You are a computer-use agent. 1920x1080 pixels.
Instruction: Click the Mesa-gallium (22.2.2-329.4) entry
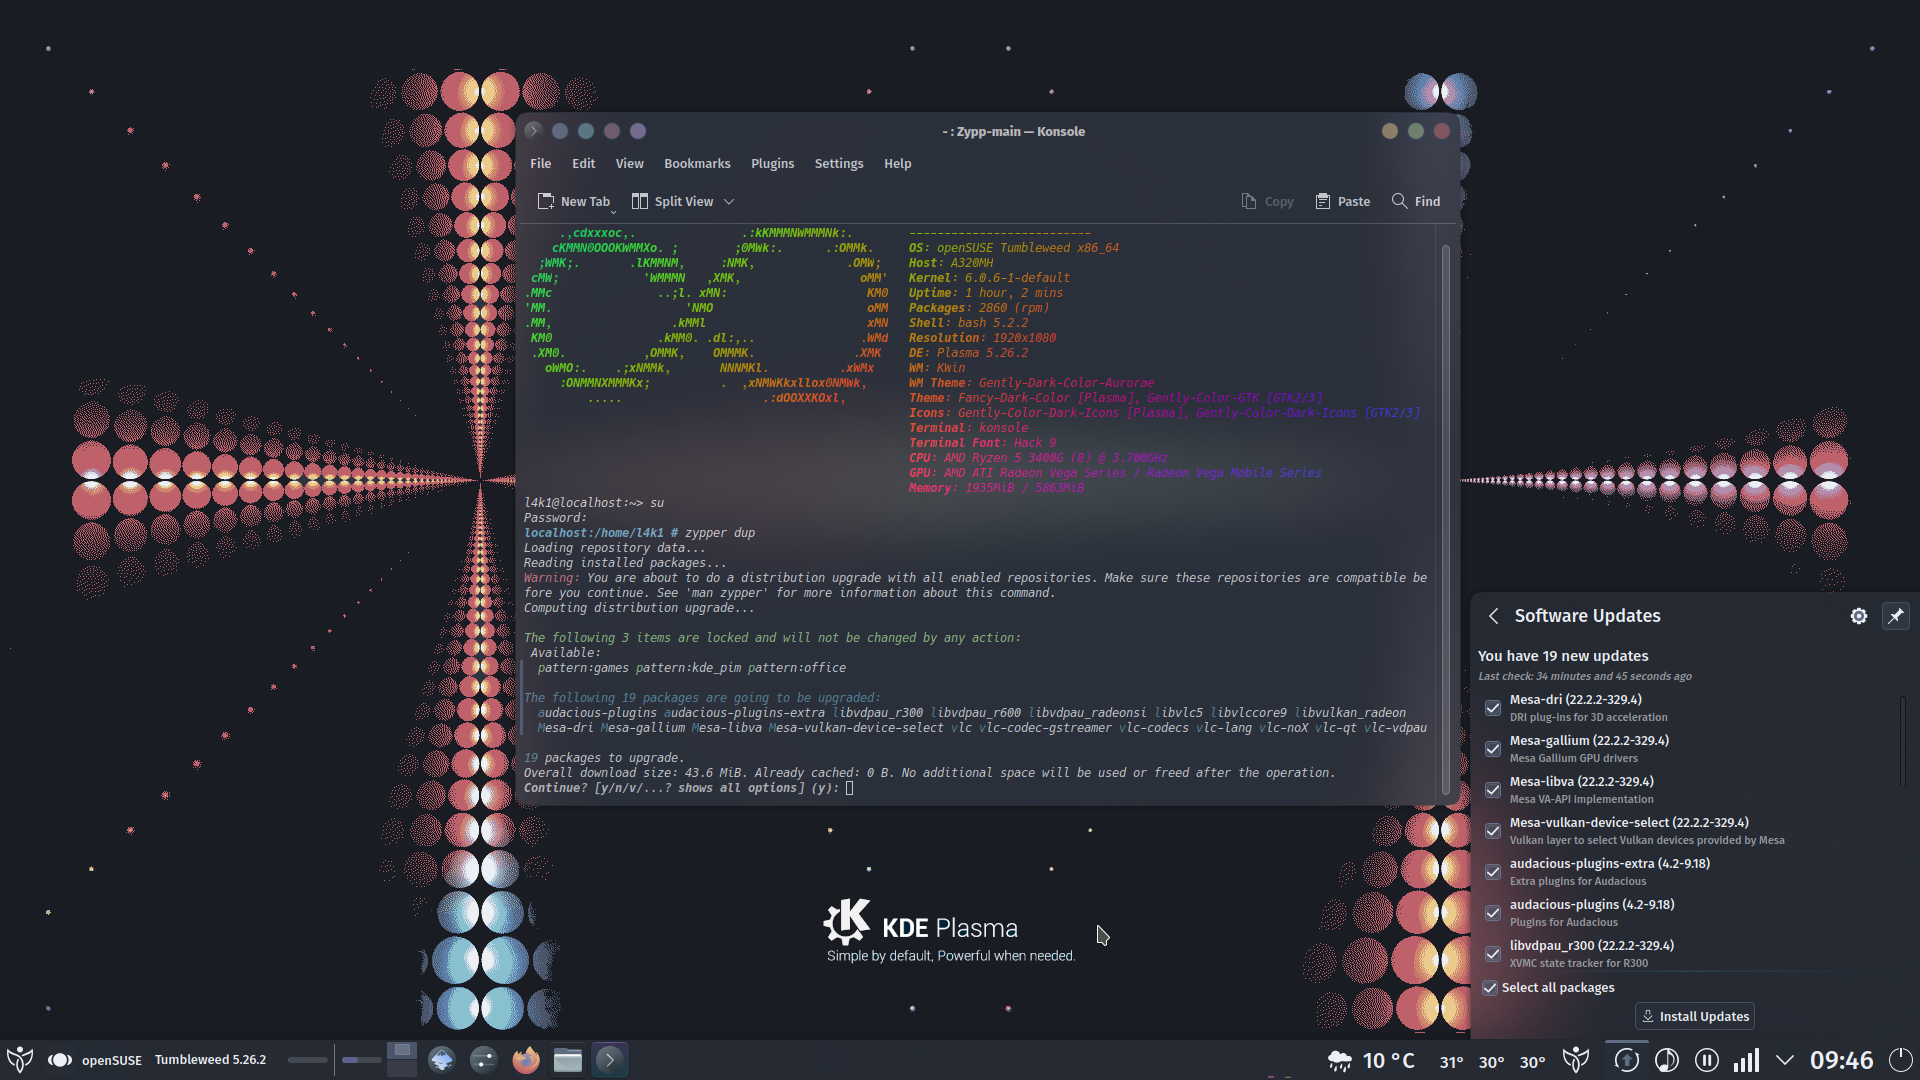point(1589,740)
